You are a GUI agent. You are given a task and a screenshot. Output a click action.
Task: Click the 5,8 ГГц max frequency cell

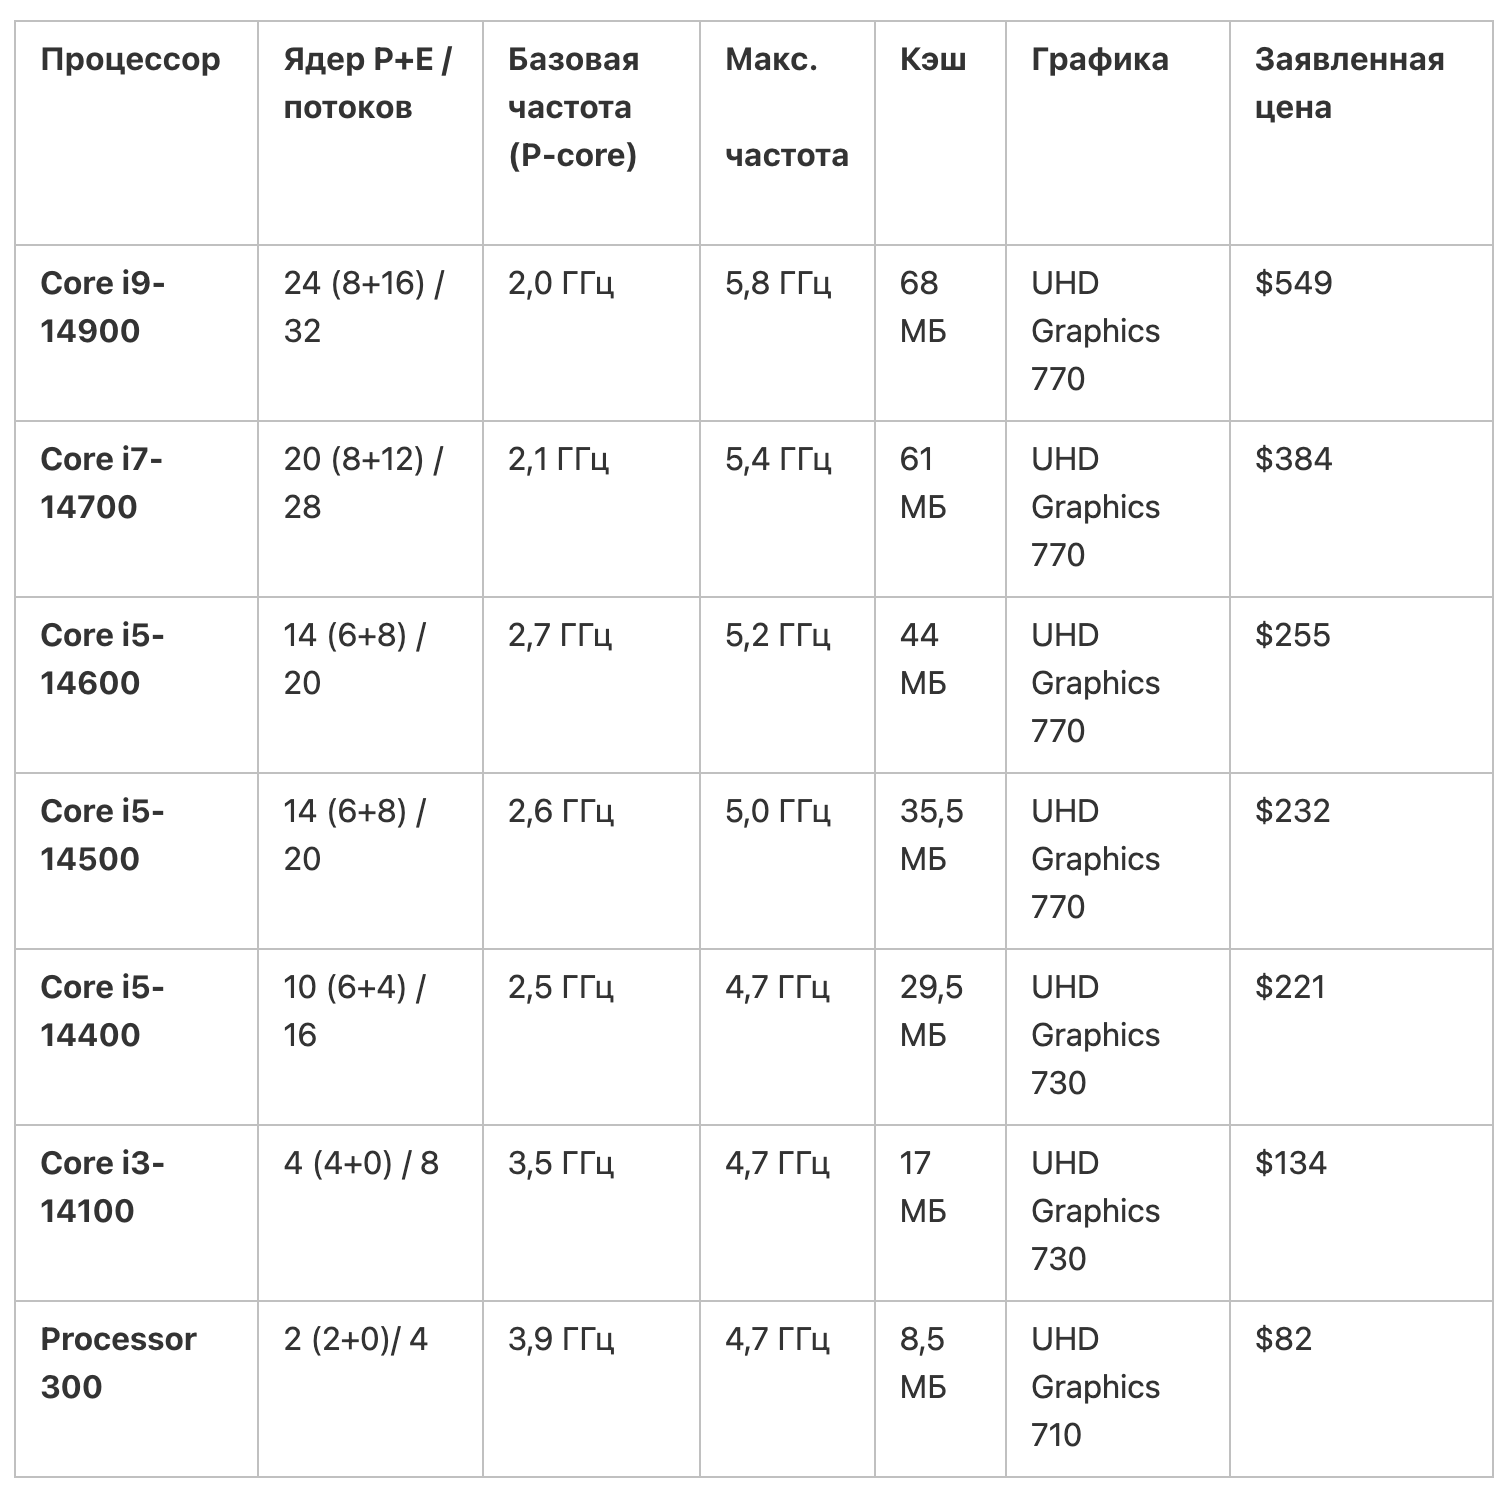click(777, 283)
